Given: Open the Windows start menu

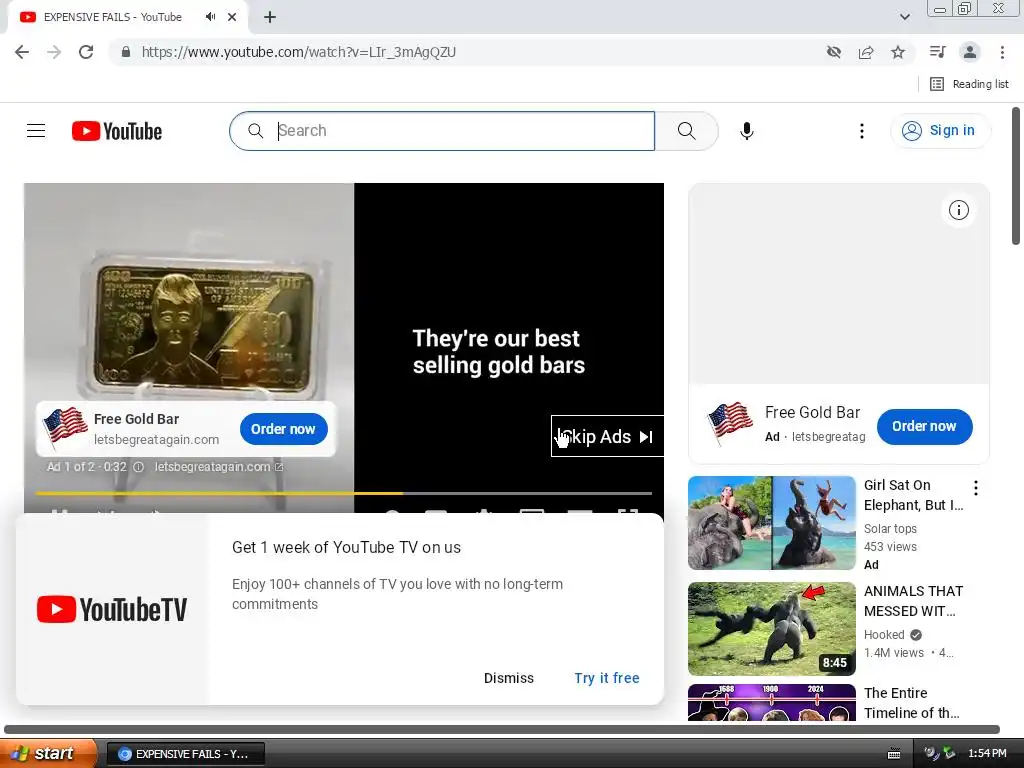Looking at the screenshot, I should (x=48, y=753).
